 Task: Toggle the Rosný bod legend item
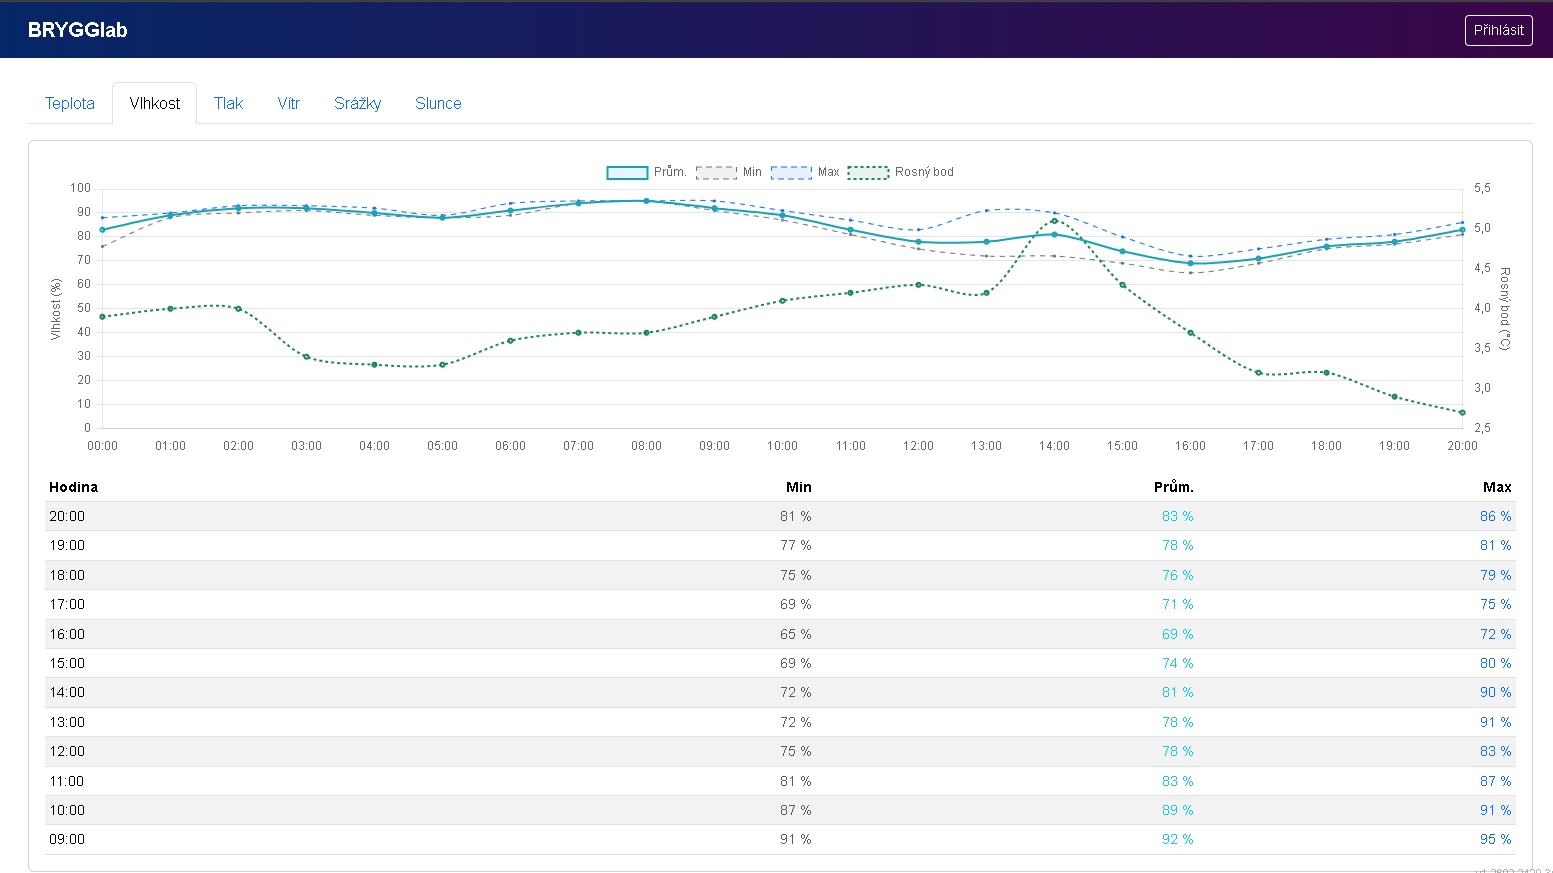(x=901, y=172)
